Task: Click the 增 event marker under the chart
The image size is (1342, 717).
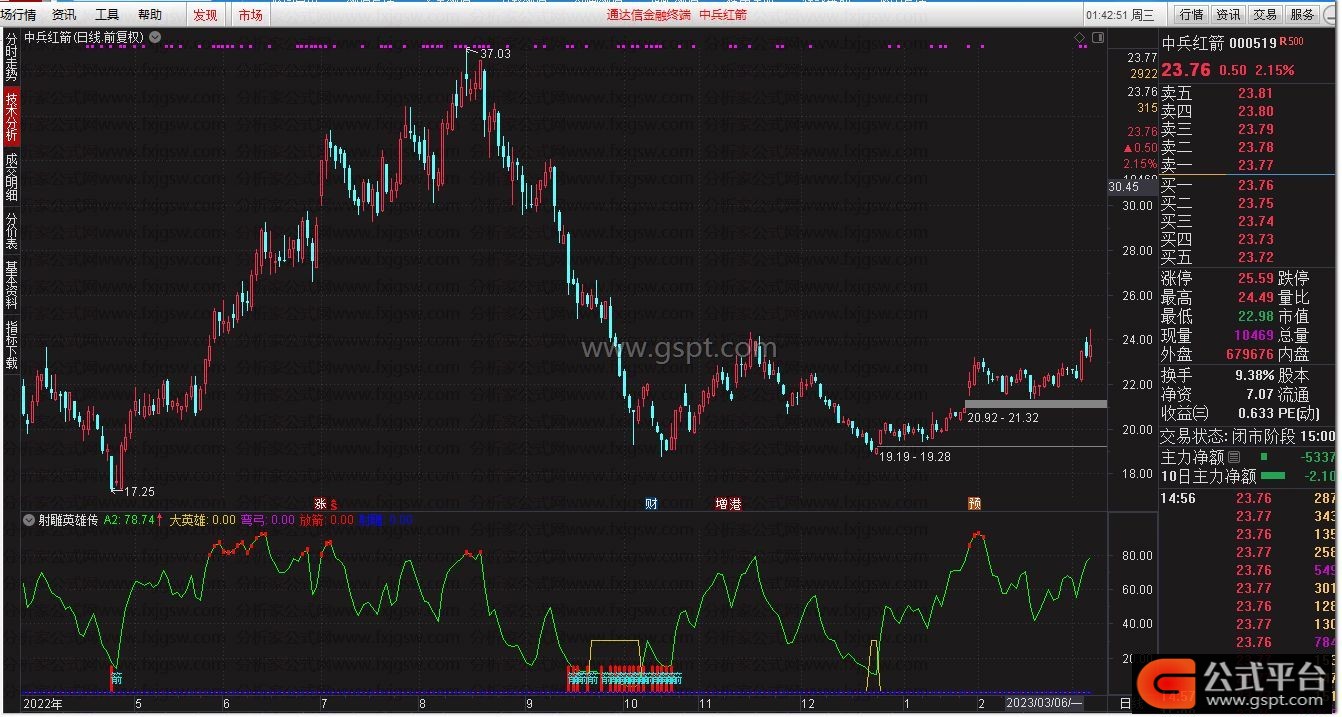Action: tap(722, 504)
